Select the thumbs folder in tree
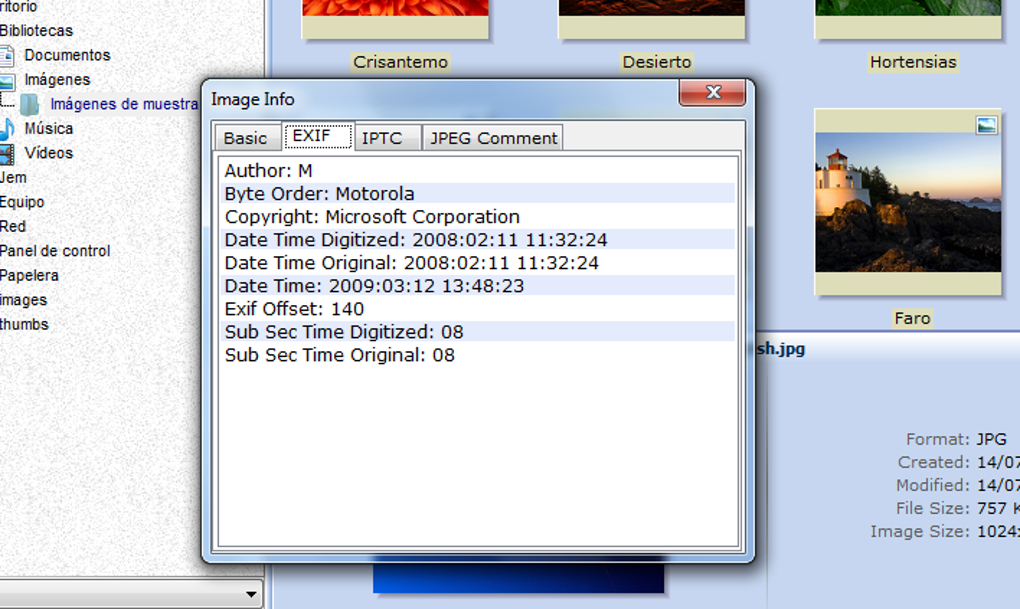The width and height of the screenshot is (1020, 609). 24,325
